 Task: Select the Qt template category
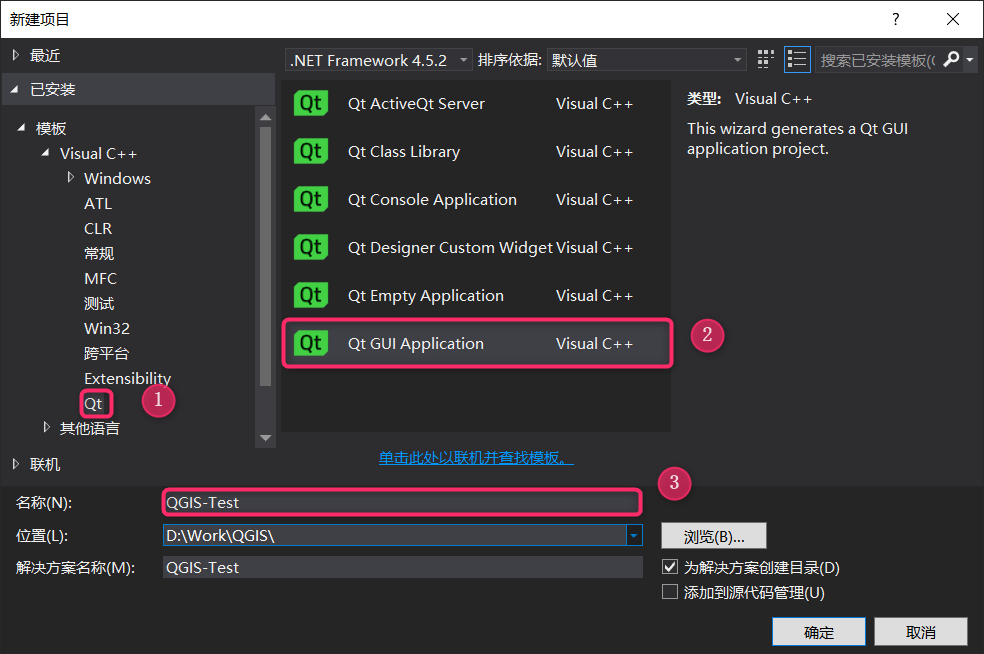click(93, 404)
